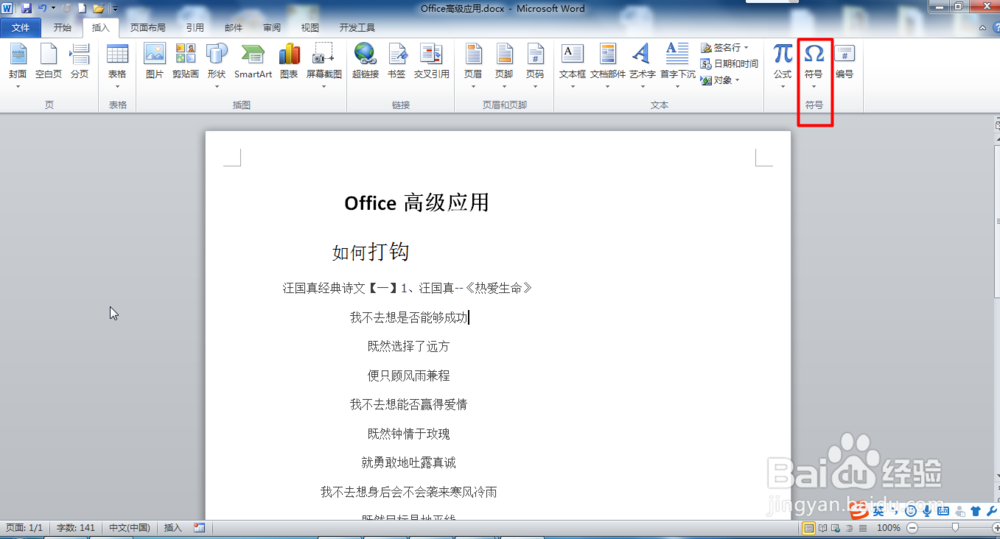
Task: Click the language indicator 中文(中国)
Action: (129, 528)
